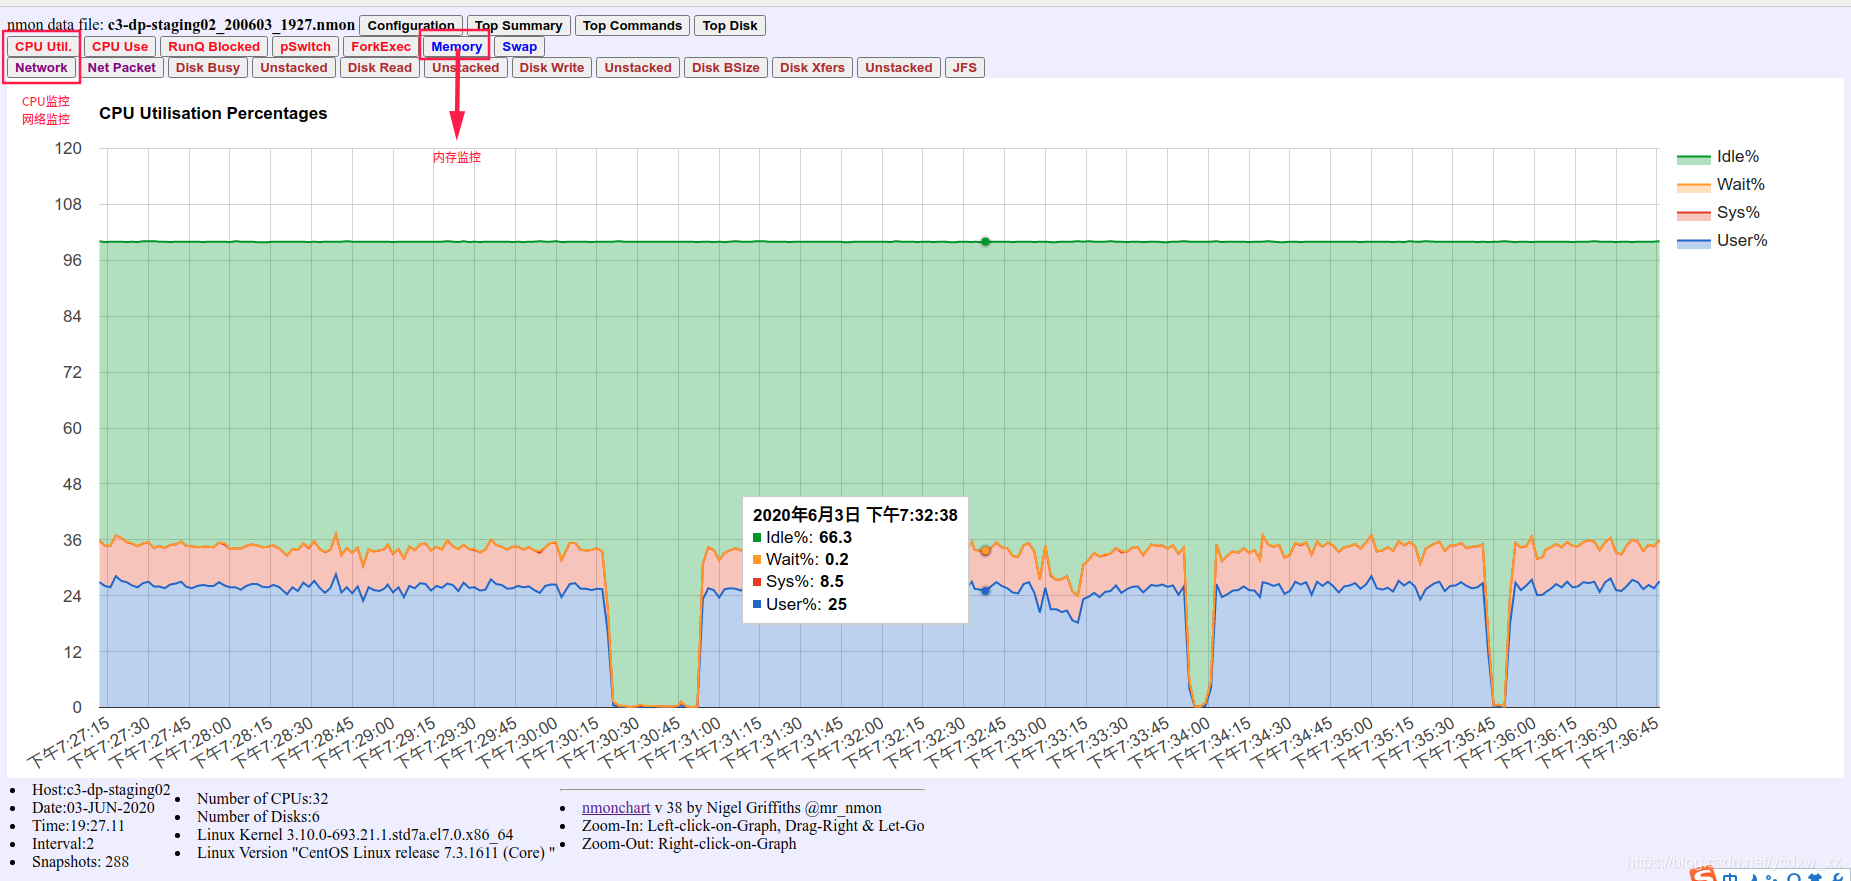Image resolution: width=1851 pixels, height=881 pixels.
Task: Click the green Idle% legend swatch
Action: pos(1693,158)
